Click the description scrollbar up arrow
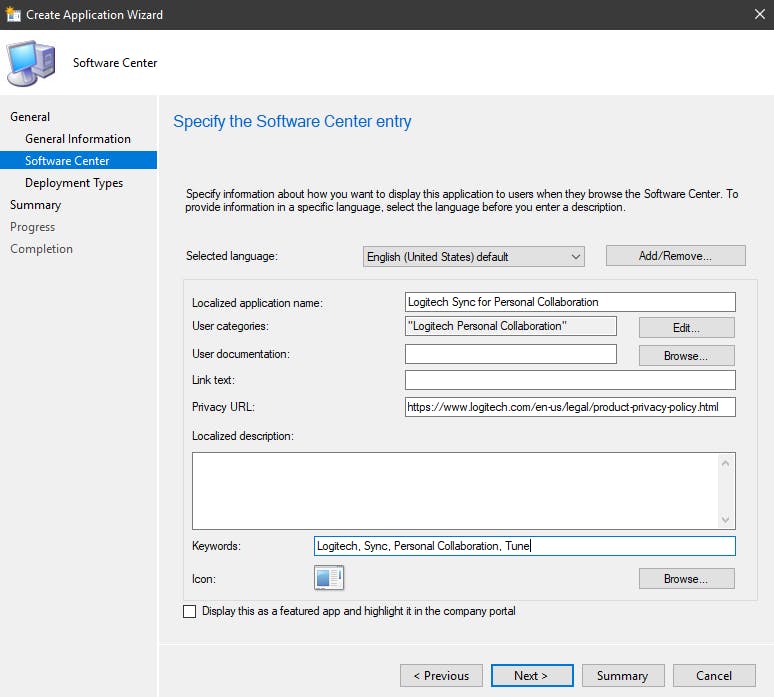 pyautogui.click(x=725, y=464)
